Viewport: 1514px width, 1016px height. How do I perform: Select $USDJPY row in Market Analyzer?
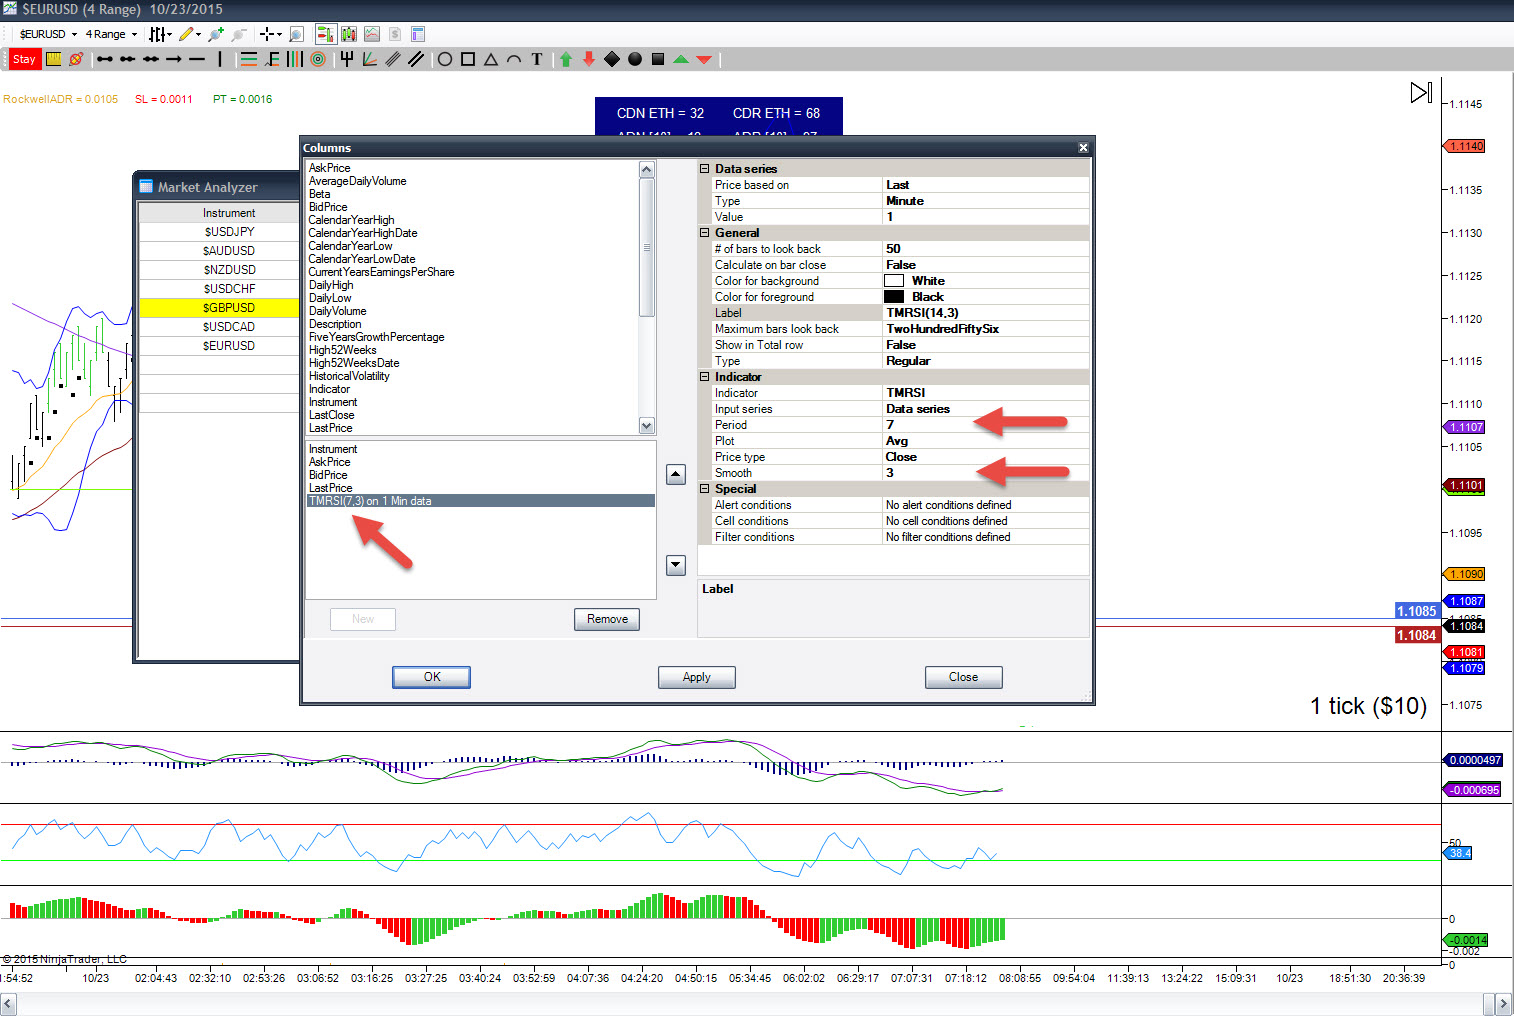218,232
